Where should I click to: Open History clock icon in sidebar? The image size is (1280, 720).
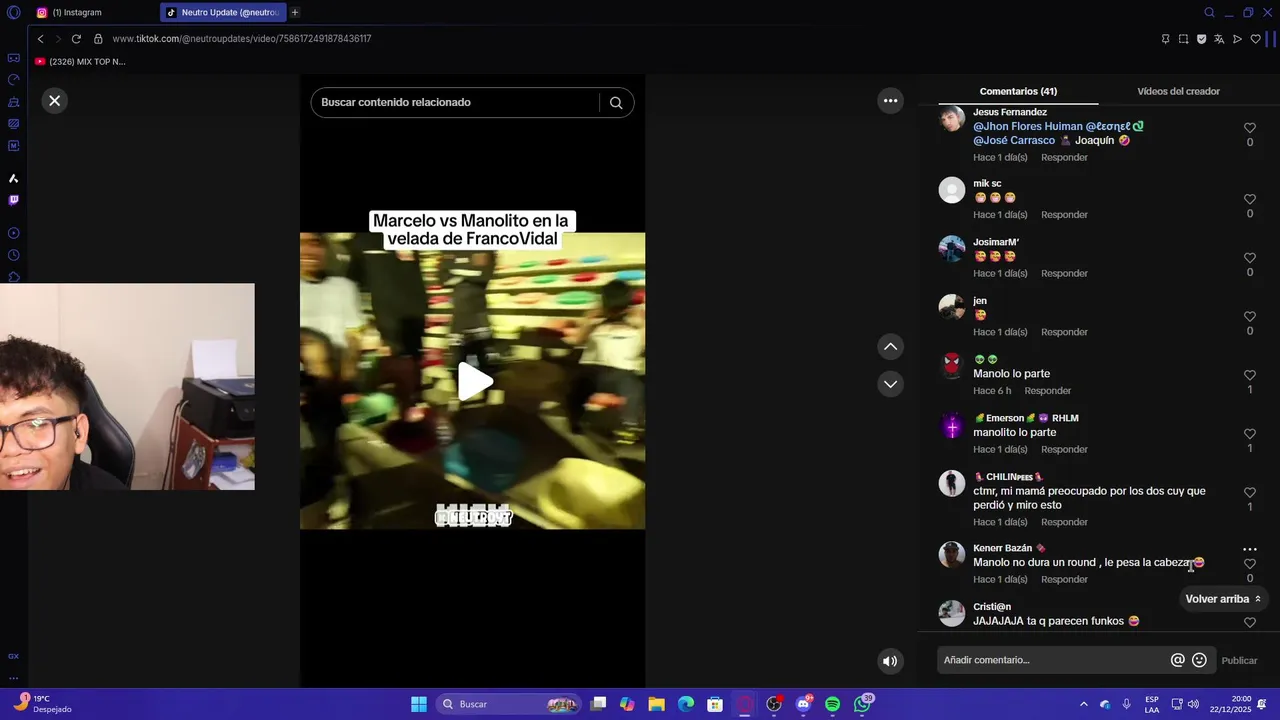pyautogui.click(x=13, y=255)
